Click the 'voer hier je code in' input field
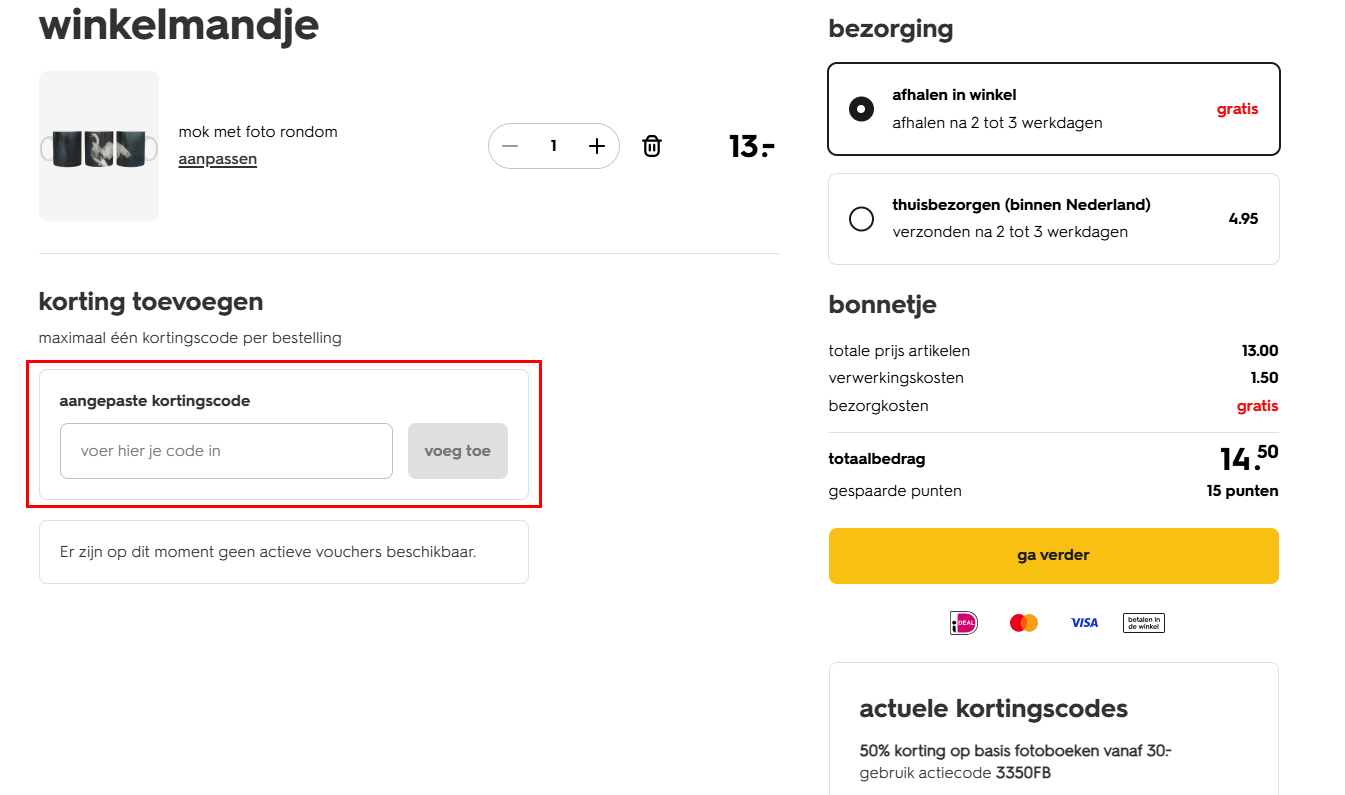This screenshot has width=1345, height=795. (226, 451)
